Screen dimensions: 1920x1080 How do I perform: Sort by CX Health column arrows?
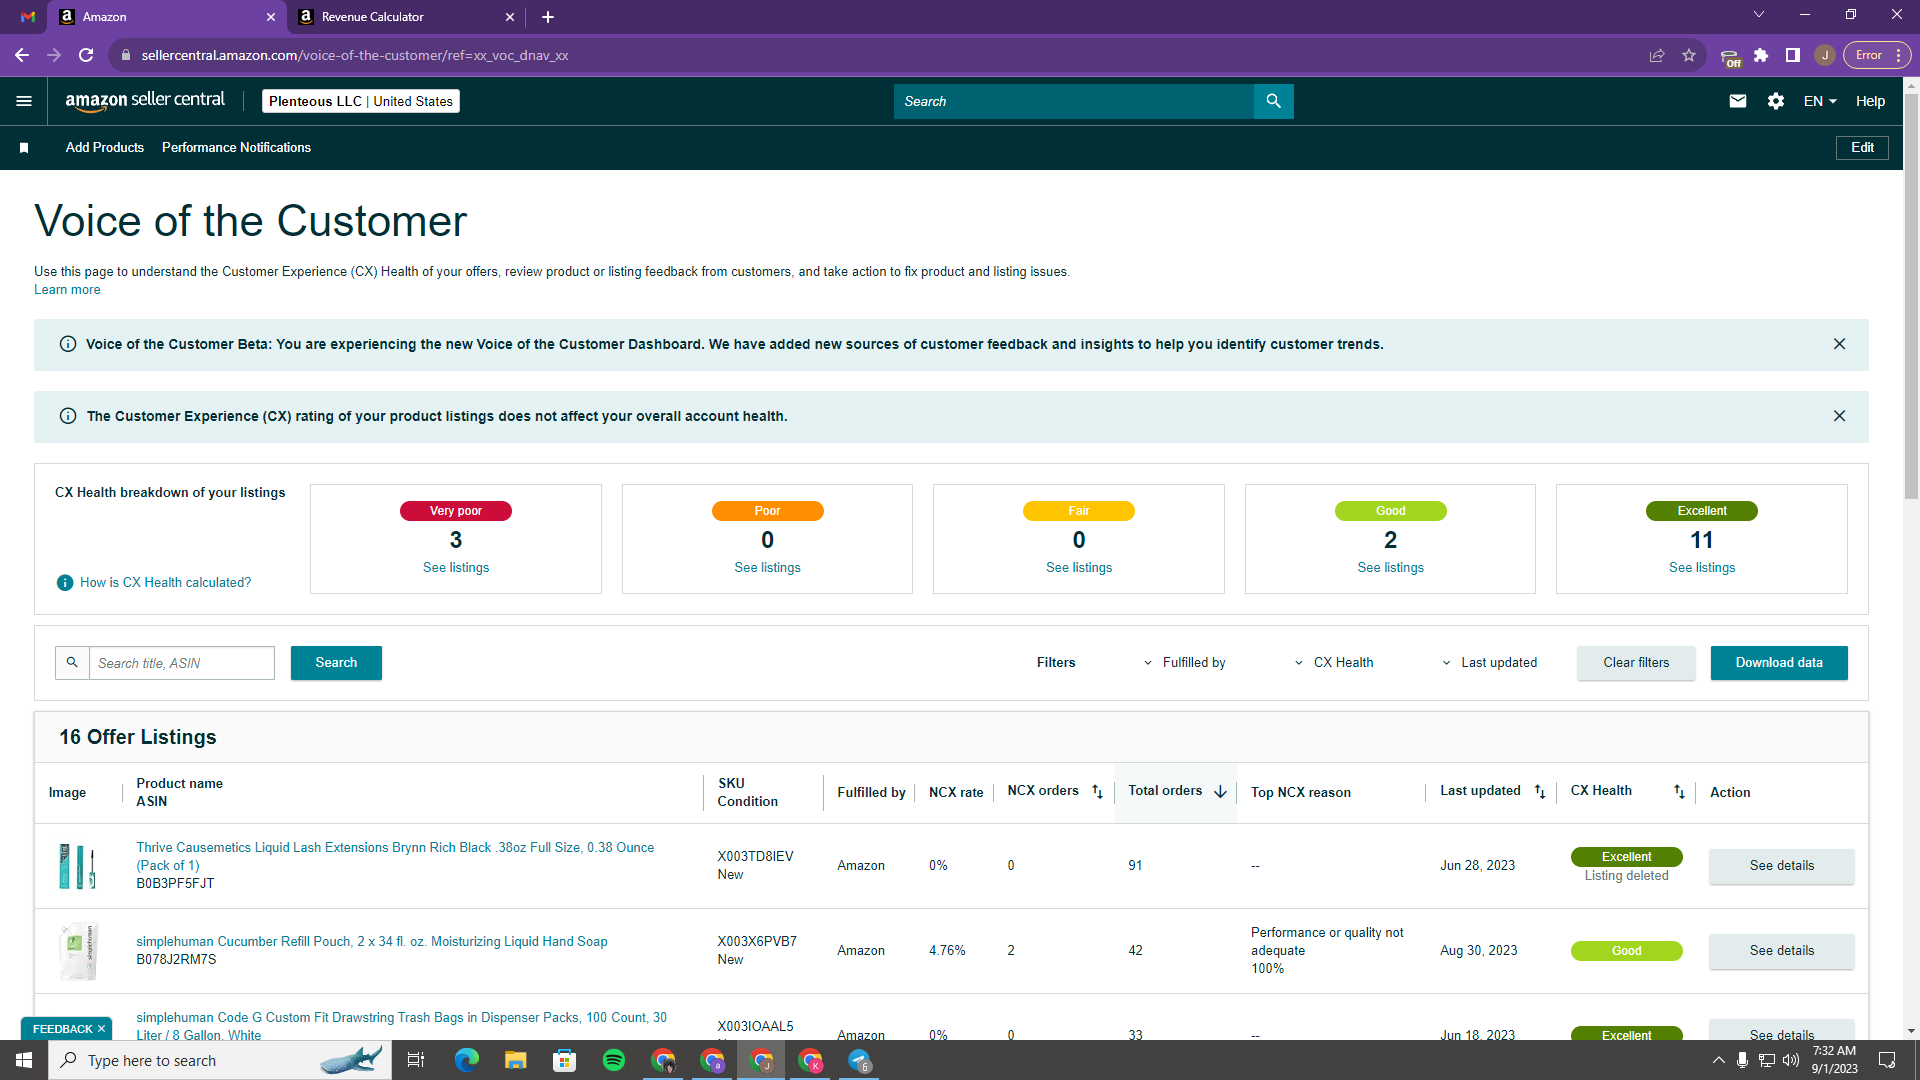point(1679,792)
